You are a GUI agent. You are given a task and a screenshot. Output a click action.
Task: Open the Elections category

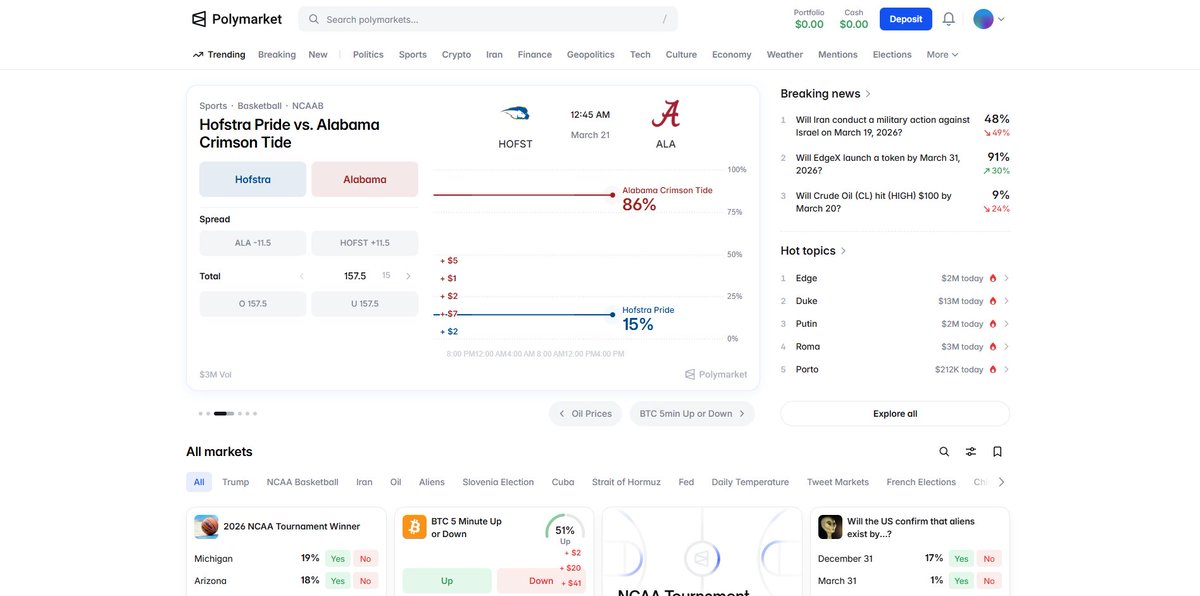[892, 55]
